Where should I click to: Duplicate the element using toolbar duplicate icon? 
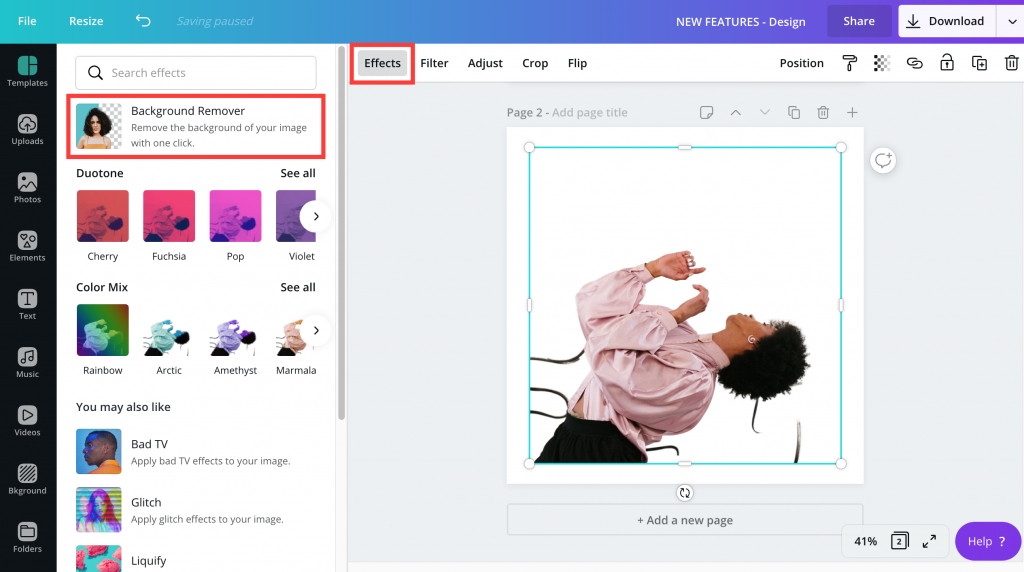tap(980, 63)
